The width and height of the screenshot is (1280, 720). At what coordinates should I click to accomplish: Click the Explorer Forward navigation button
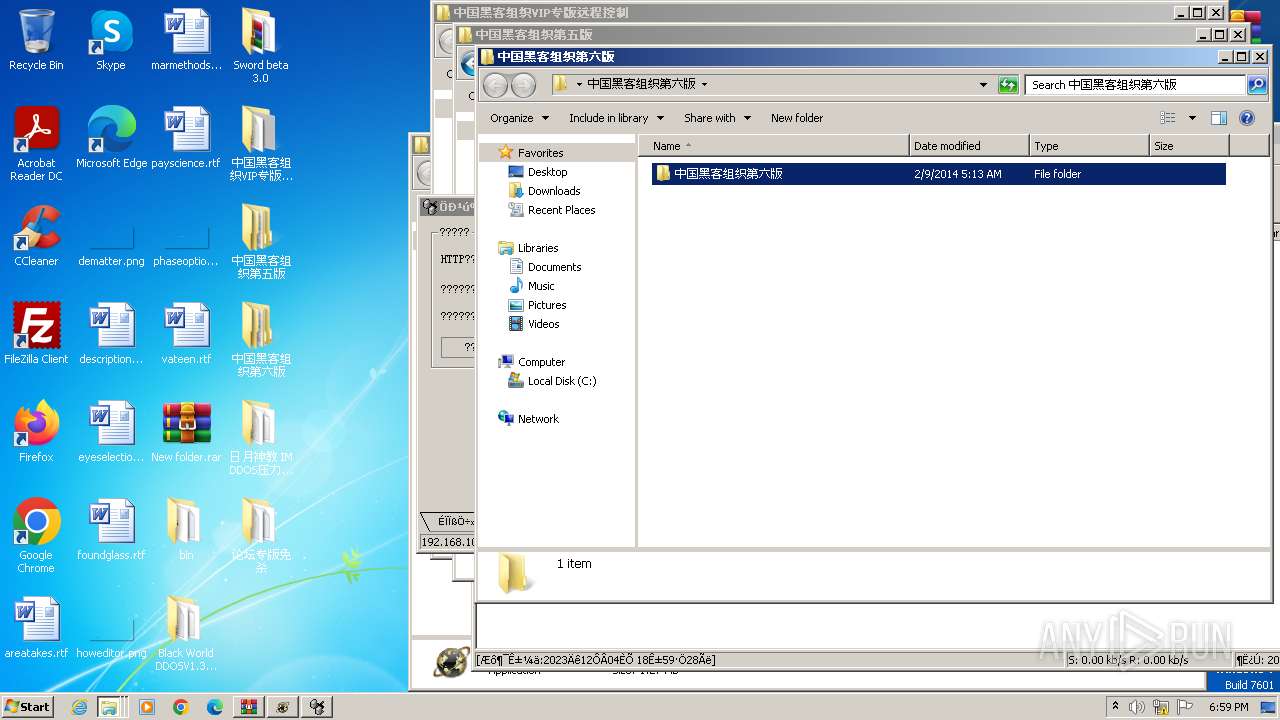pos(522,85)
